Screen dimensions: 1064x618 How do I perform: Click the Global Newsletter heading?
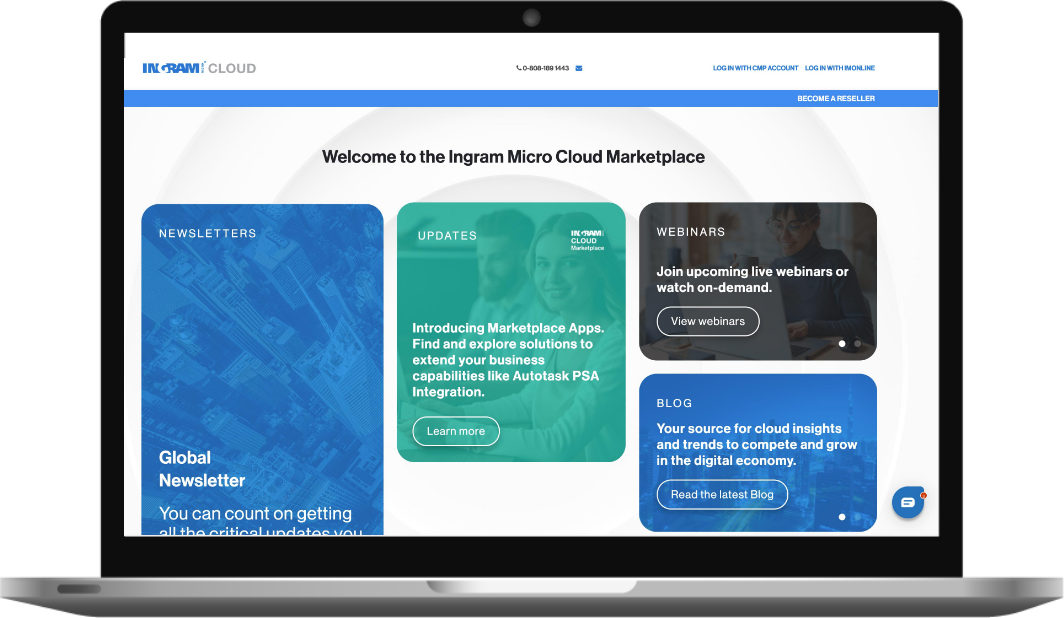[202, 469]
